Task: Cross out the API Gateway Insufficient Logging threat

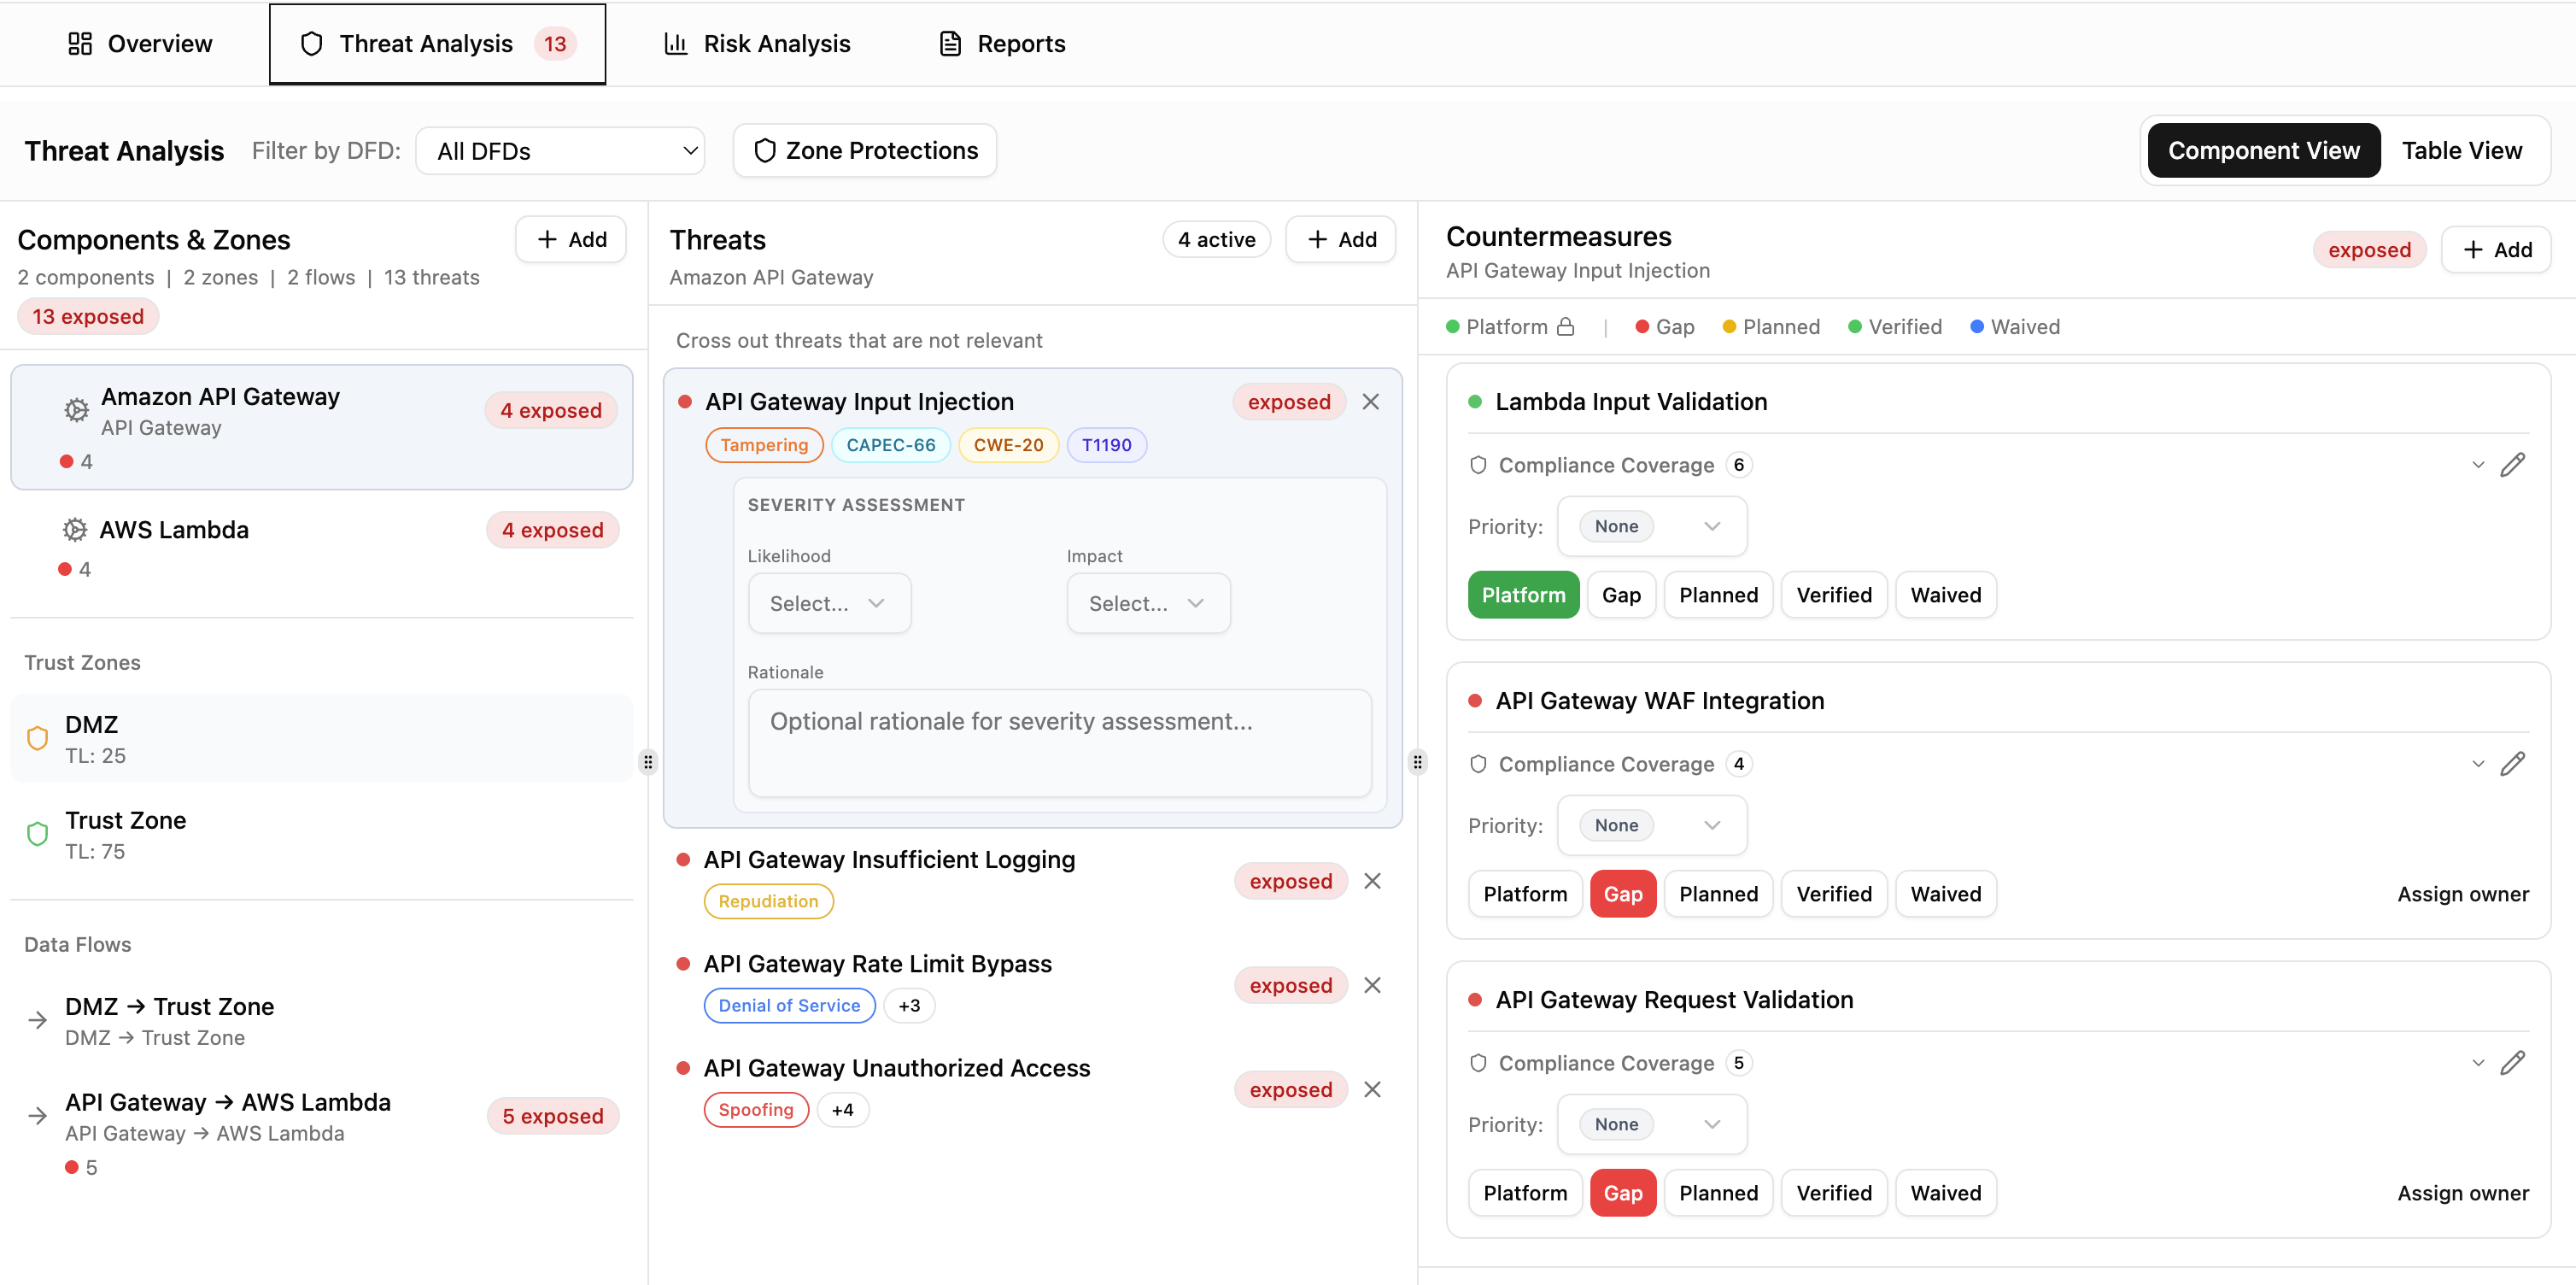Action: 1373,880
